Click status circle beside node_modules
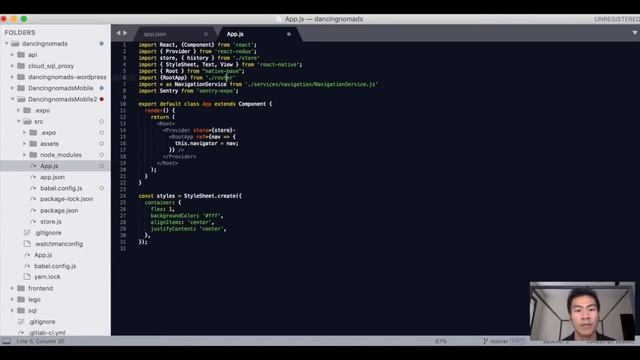The height and width of the screenshot is (360, 640). 102,155
